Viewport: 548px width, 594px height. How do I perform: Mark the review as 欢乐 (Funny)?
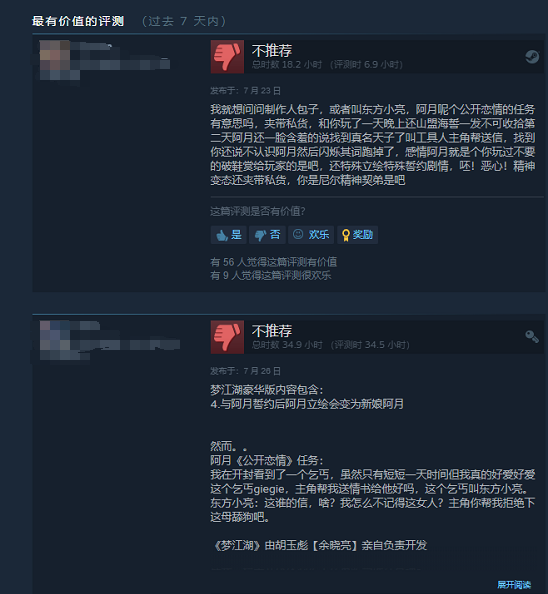[x=311, y=235]
